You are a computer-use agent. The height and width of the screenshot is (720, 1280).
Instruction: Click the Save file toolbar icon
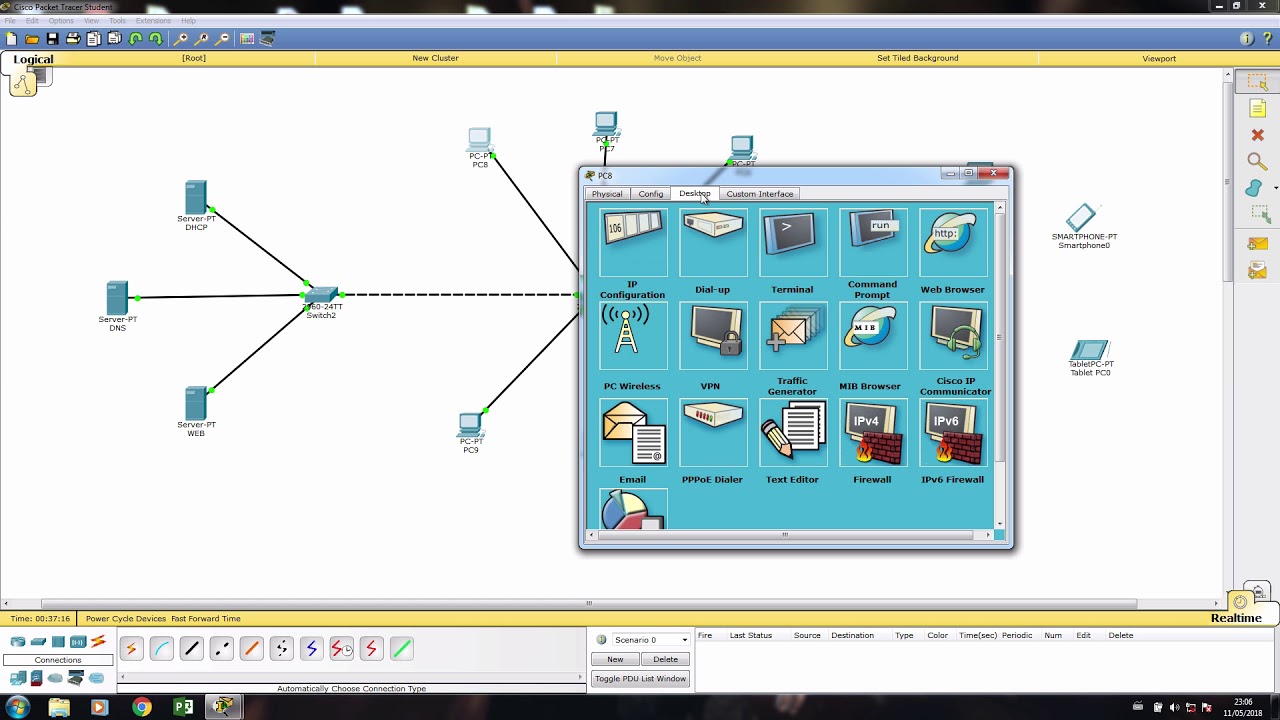(x=52, y=39)
